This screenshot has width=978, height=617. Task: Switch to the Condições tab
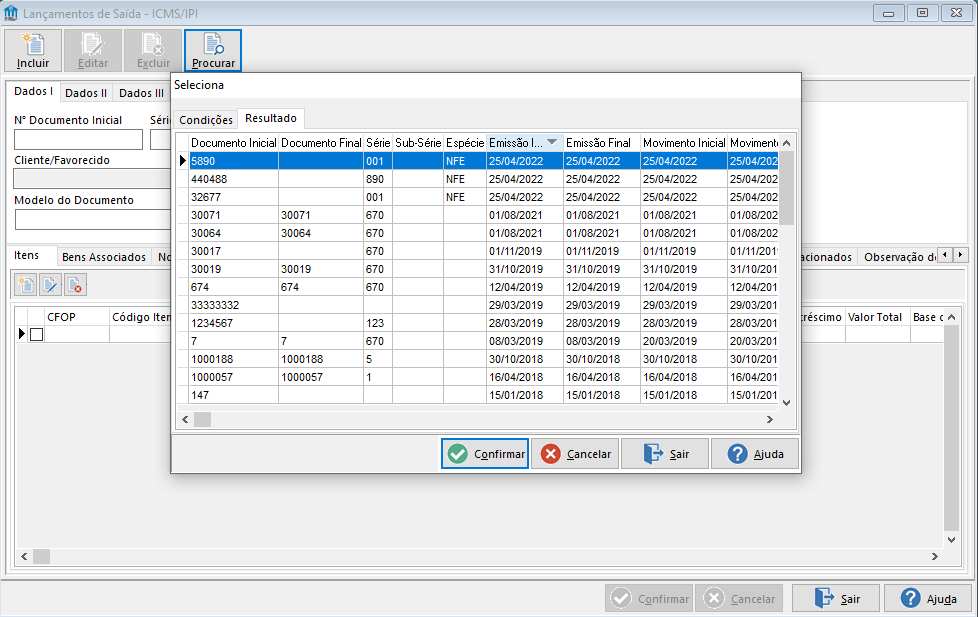(x=206, y=120)
